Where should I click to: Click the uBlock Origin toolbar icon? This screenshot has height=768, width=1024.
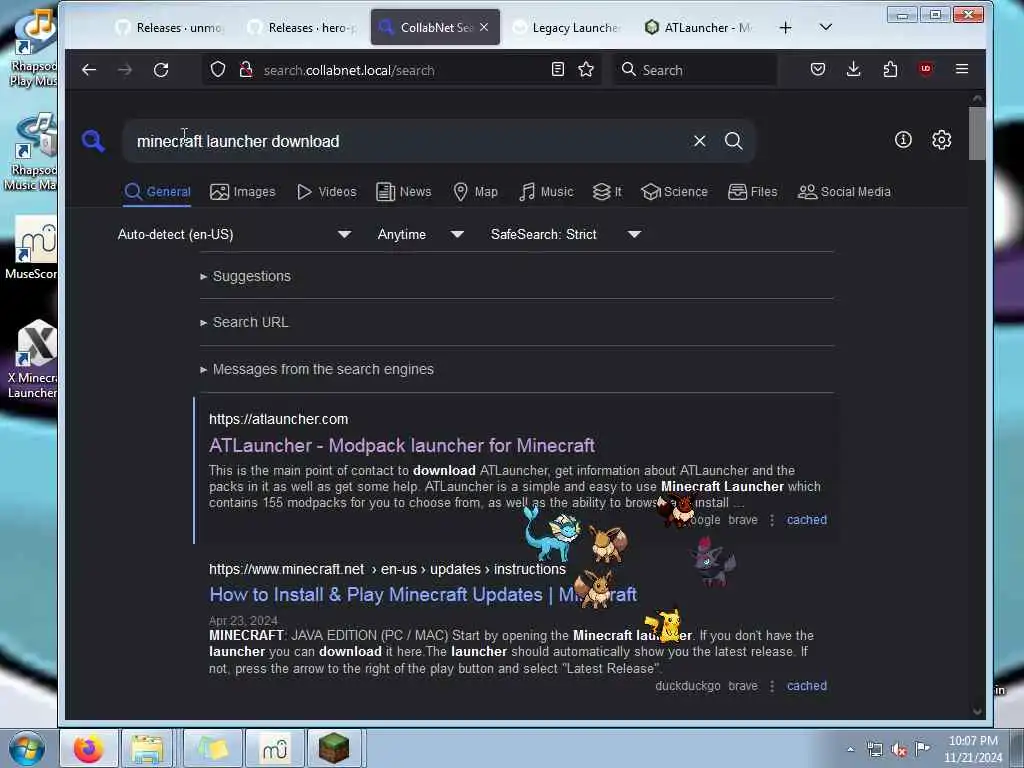click(925, 69)
